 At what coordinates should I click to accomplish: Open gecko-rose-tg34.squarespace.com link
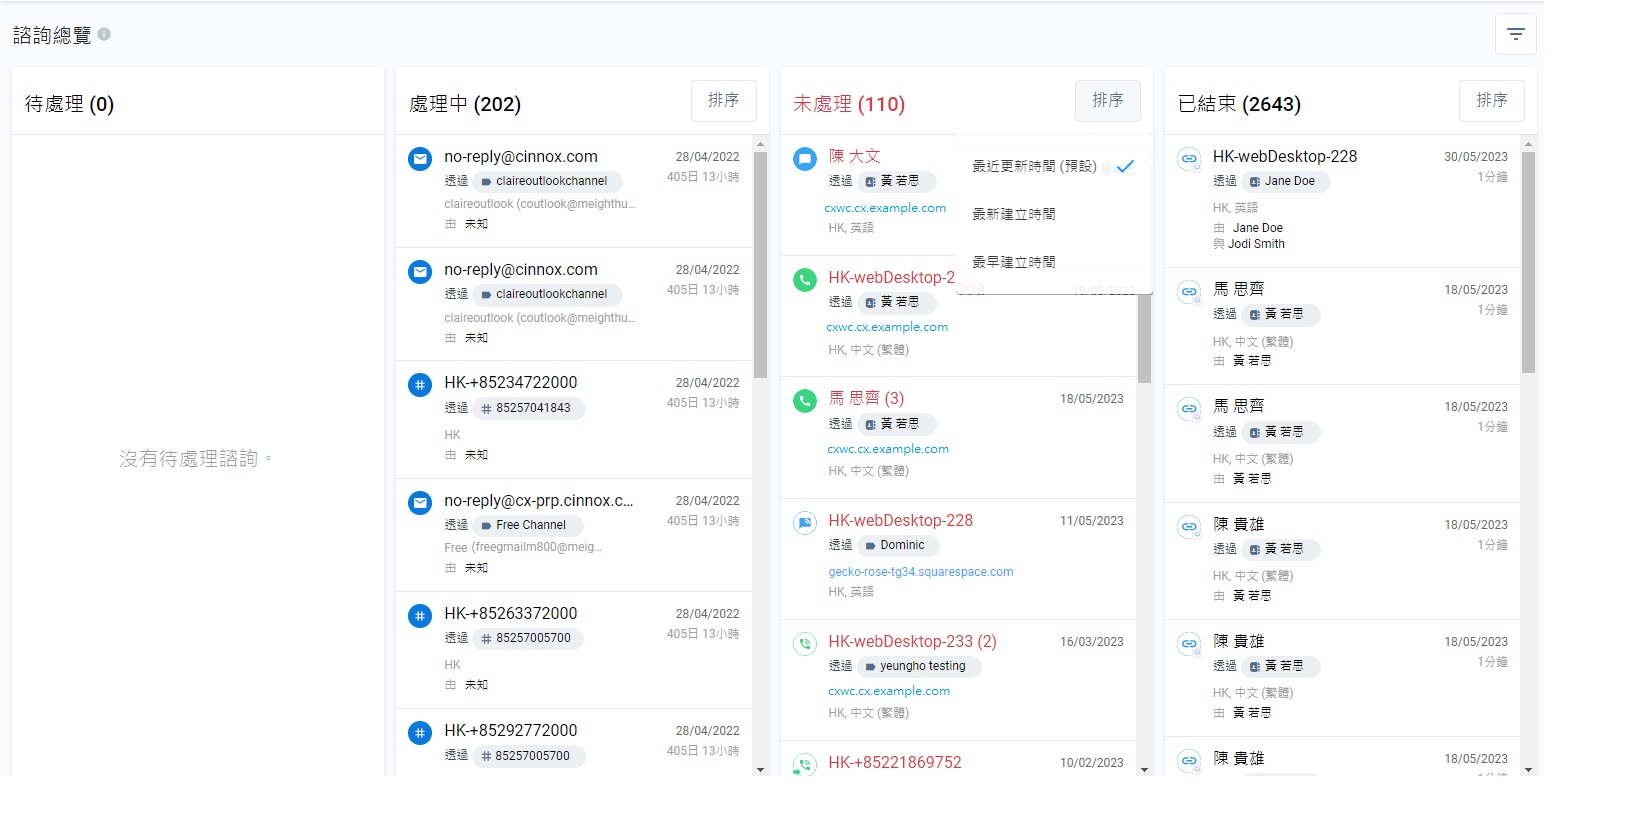[x=920, y=572]
